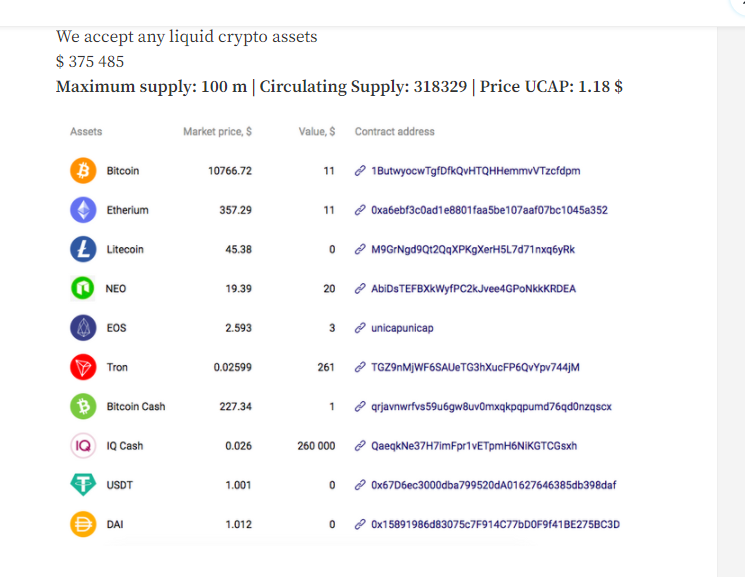The width and height of the screenshot is (745, 577).
Task: Click the Contract address column header
Action: pyautogui.click(x=394, y=132)
